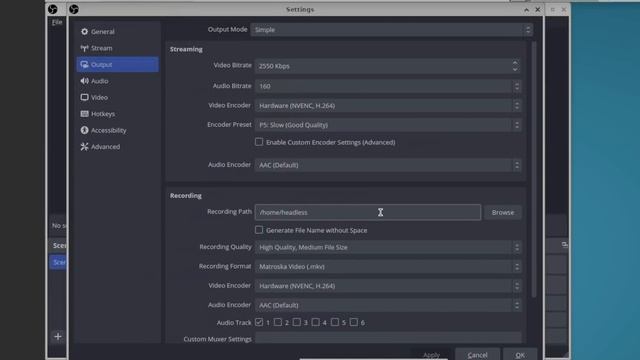640x360 pixels.
Task: Click the OBS logo in main window titlebar
Action: pyautogui.click(x=52, y=9)
